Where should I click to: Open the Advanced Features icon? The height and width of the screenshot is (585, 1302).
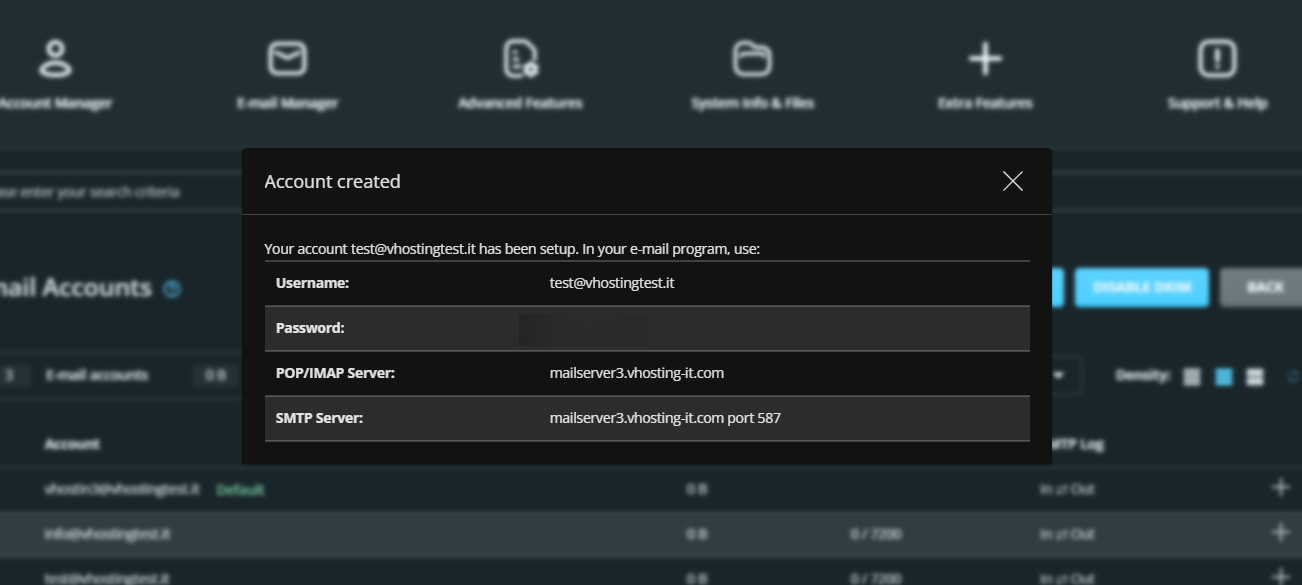[520, 59]
